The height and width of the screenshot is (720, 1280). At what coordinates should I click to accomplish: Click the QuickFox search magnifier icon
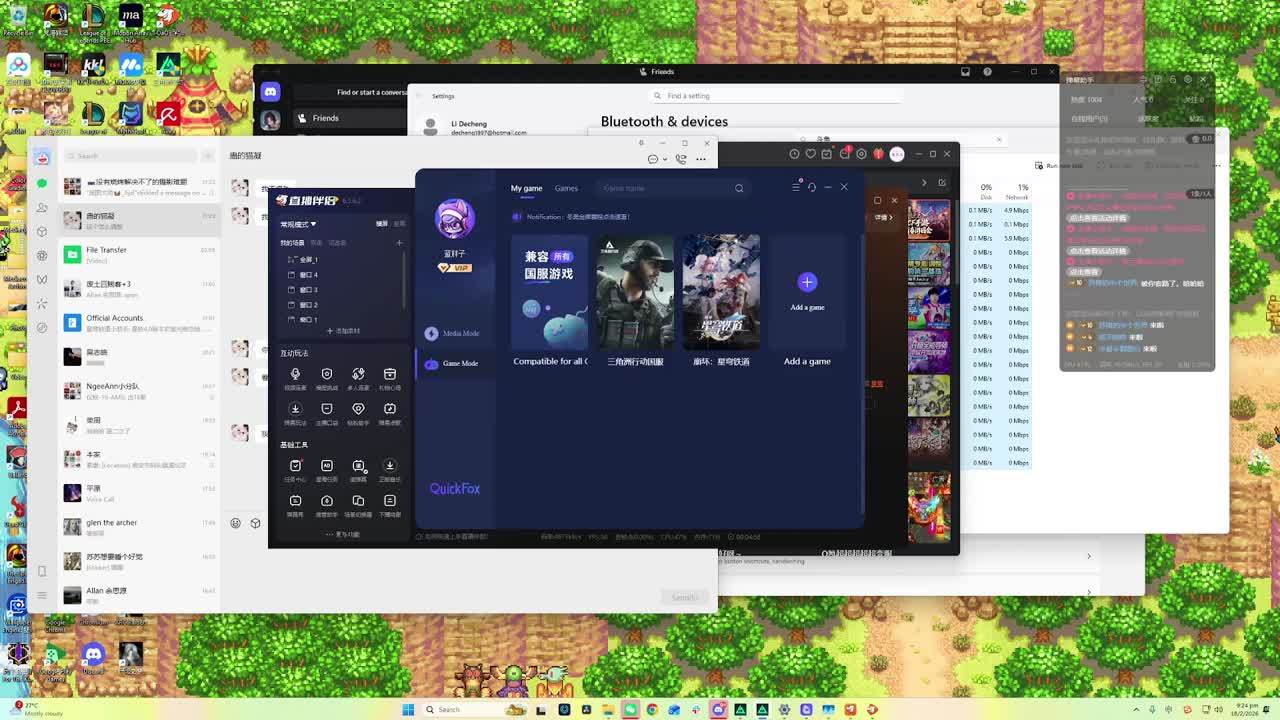pyautogui.click(x=739, y=188)
